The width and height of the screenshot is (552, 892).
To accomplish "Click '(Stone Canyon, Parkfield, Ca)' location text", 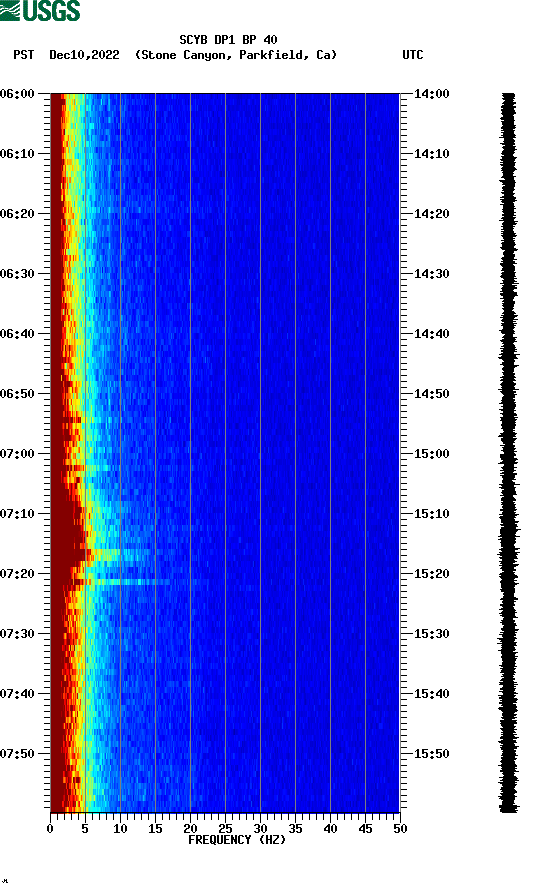I will click(236, 55).
